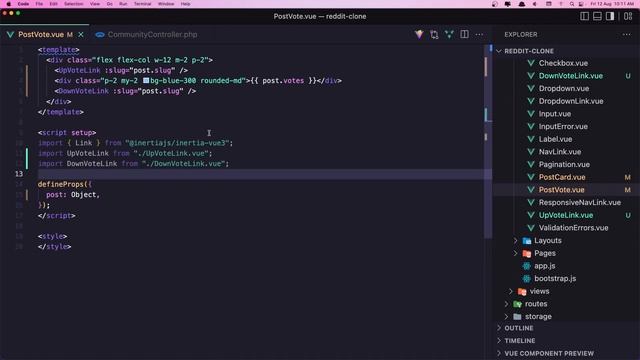
Task: Open ResponsiveNavLink.vue file
Action: 580,202
